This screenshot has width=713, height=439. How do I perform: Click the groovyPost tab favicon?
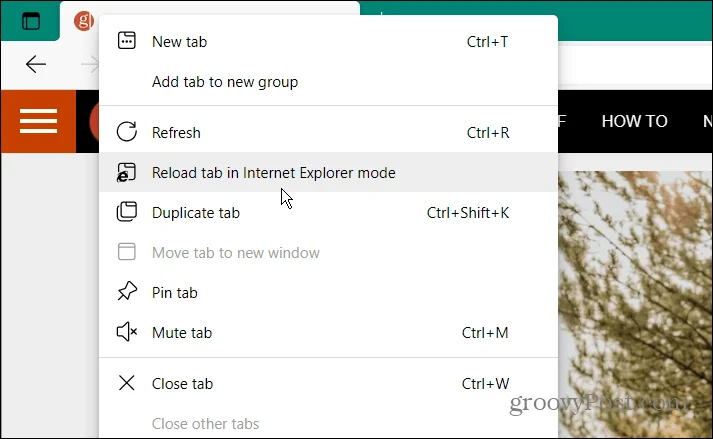click(84, 21)
